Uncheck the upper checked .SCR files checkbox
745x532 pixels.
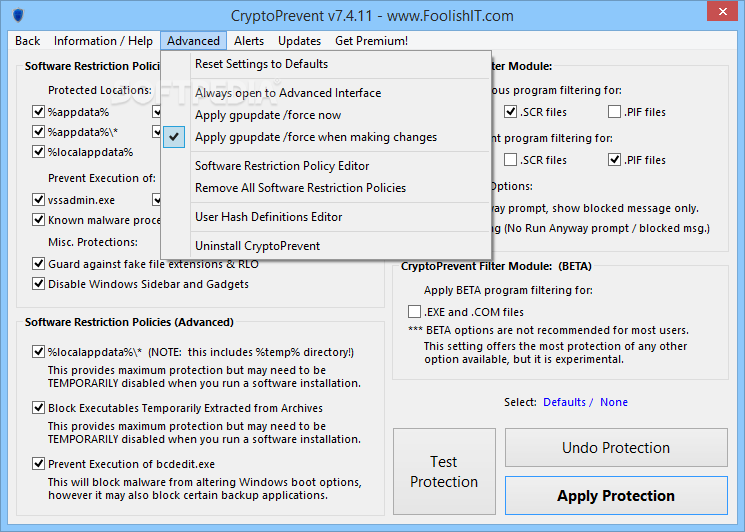click(x=511, y=112)
